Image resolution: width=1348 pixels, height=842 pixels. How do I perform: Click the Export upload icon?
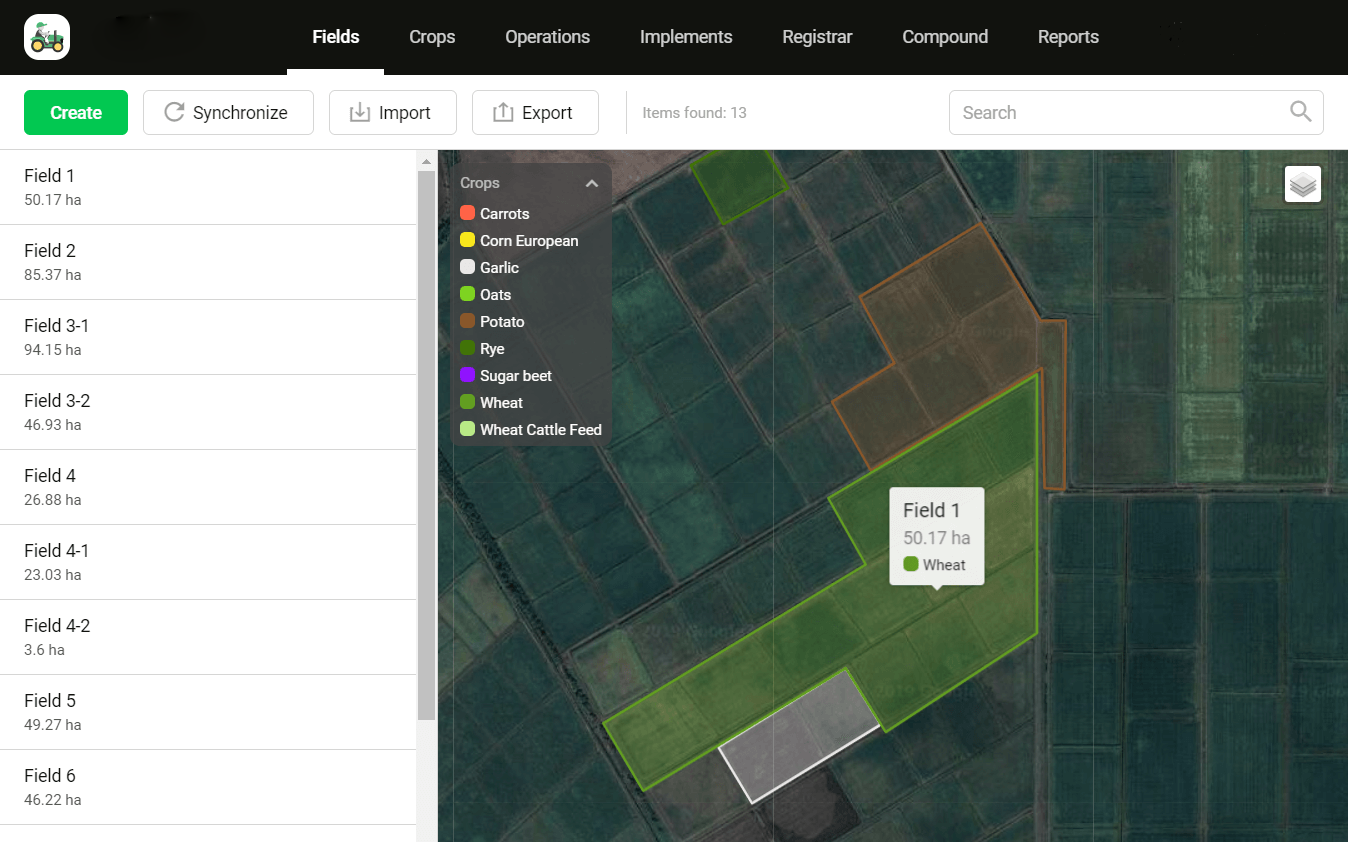pyautogui.click(x=503, y=112)
